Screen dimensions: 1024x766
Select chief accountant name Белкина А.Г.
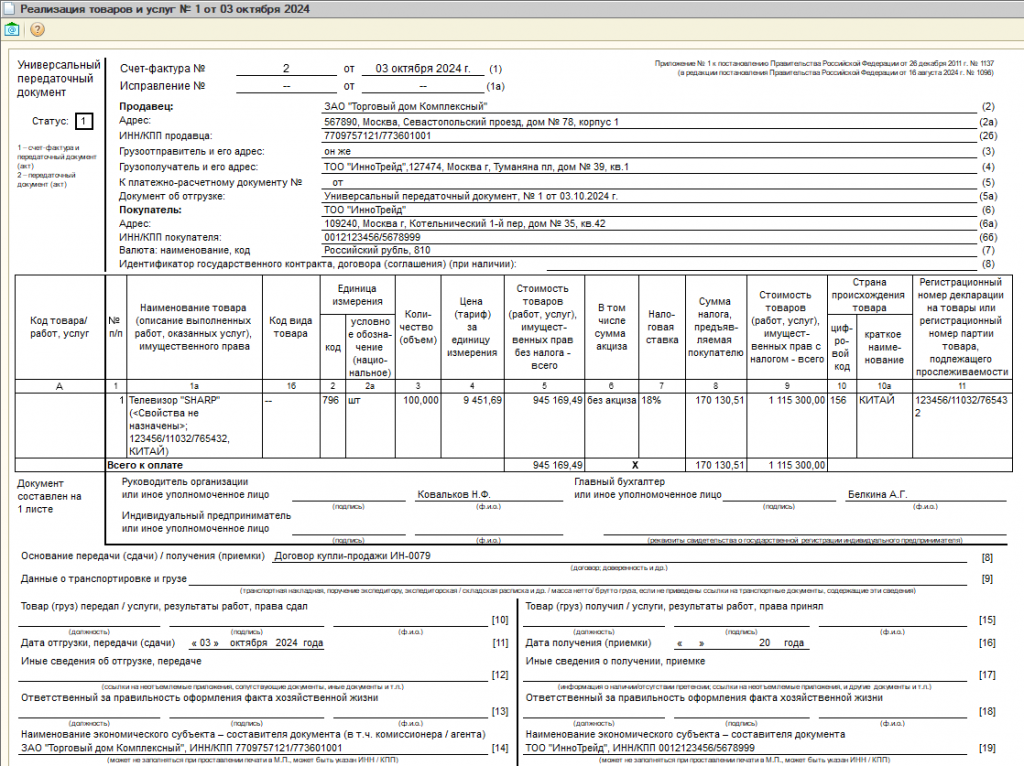(877, 495)
